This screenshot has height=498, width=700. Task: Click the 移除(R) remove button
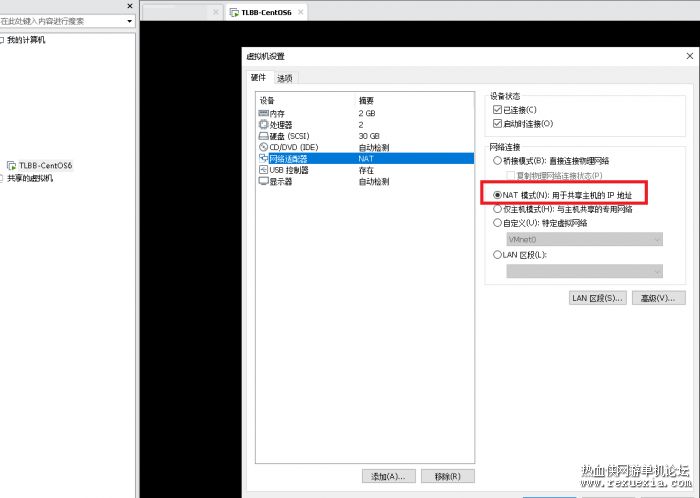(448, 476)
